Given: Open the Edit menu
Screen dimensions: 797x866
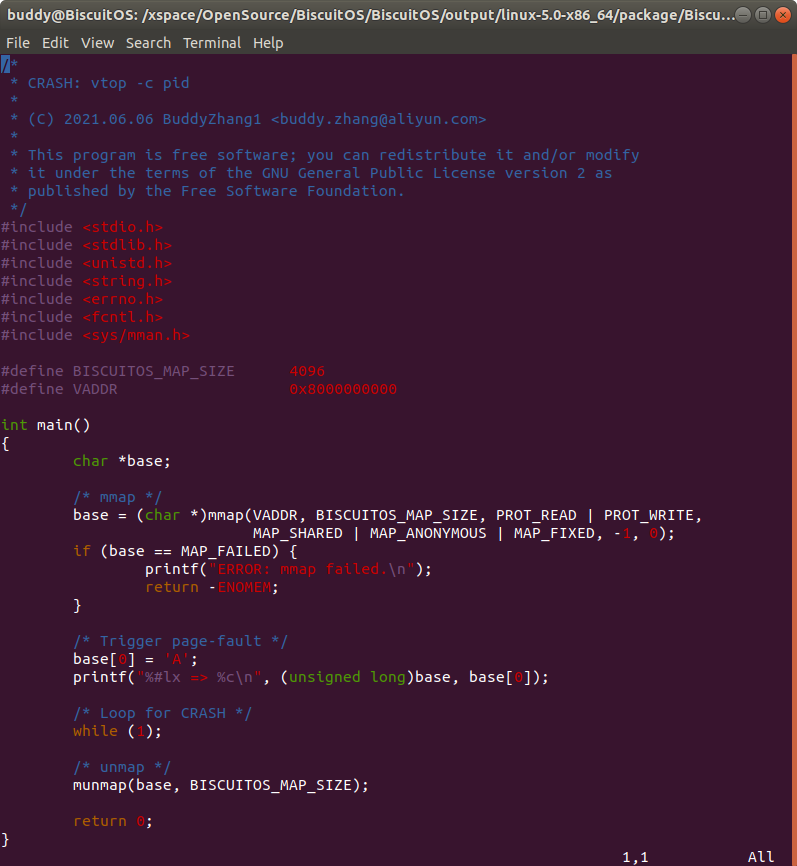Looking at the screenshot, I should pyautogui.click(x=55, y=43).
